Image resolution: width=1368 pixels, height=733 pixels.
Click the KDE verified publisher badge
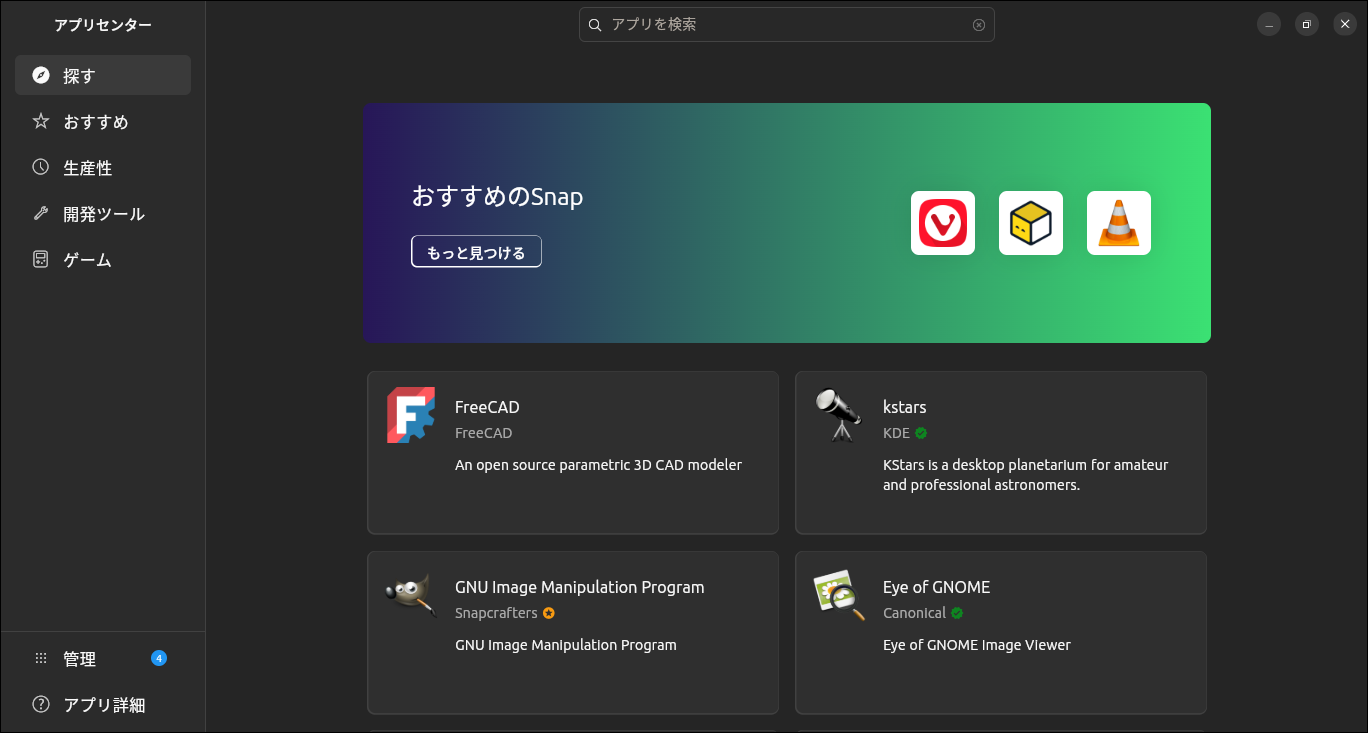point(921,433)
